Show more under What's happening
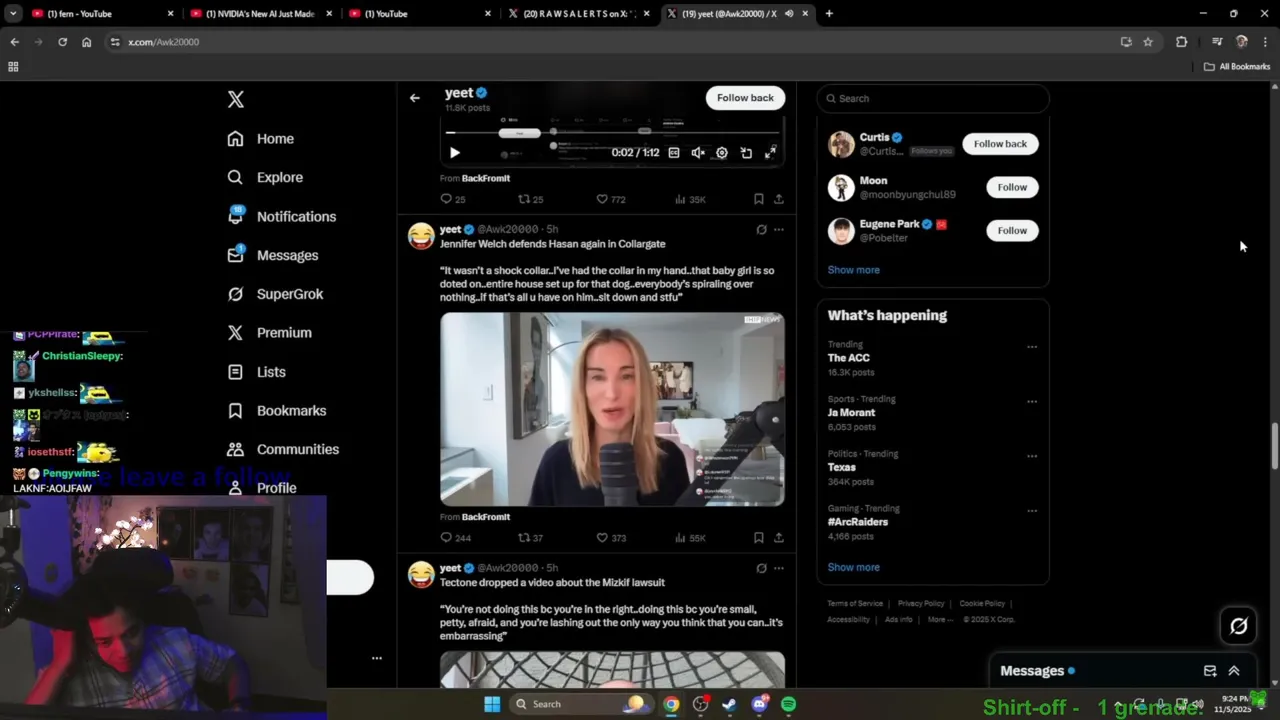 click(853, 567)
